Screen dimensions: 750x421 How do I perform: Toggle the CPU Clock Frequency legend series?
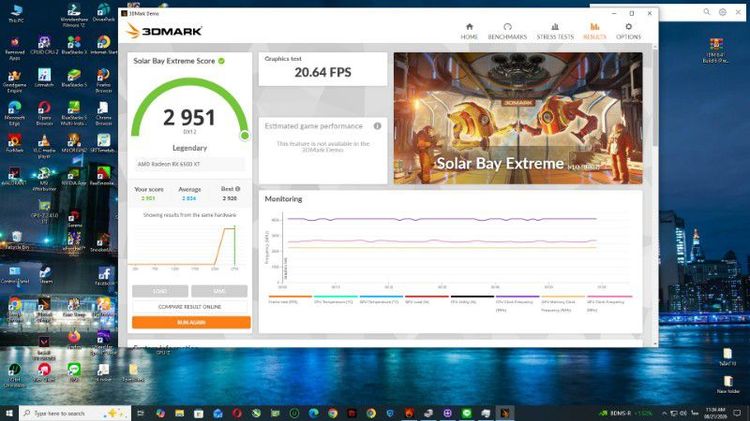point(518,304)
